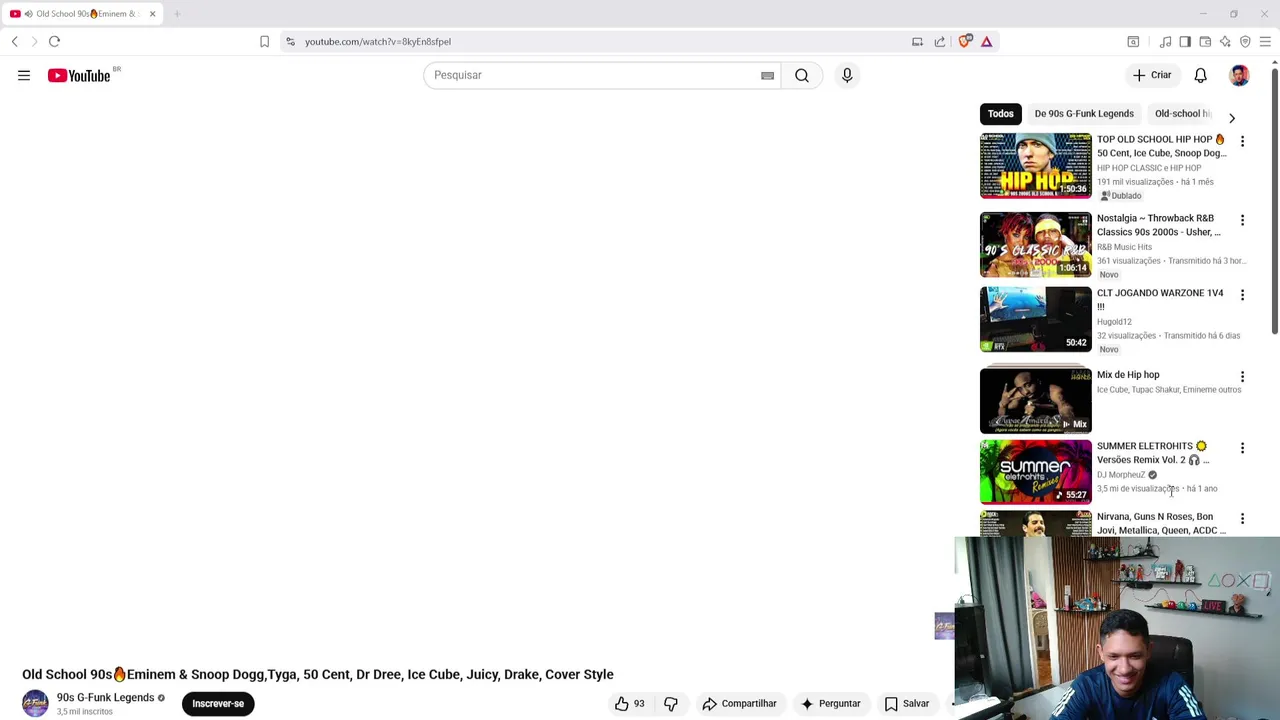This screenshot has width=1280, height=720.
Task: Click the Criar create button
Action: coord(1152,75)
